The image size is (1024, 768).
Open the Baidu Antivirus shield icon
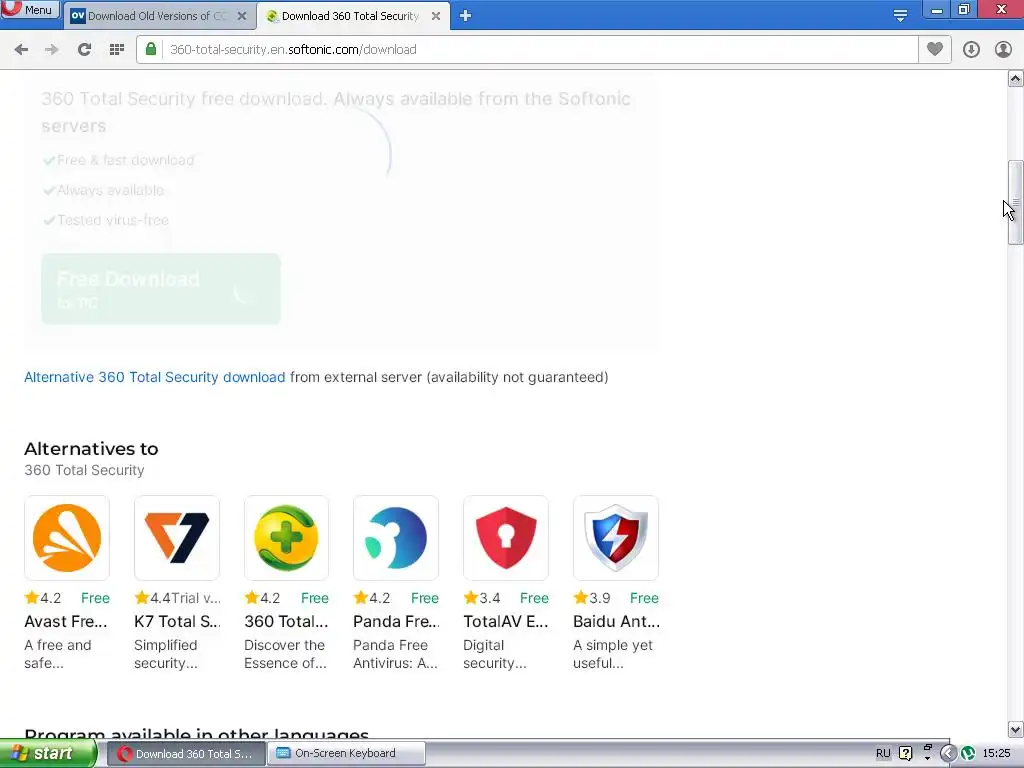pos(615,537)
